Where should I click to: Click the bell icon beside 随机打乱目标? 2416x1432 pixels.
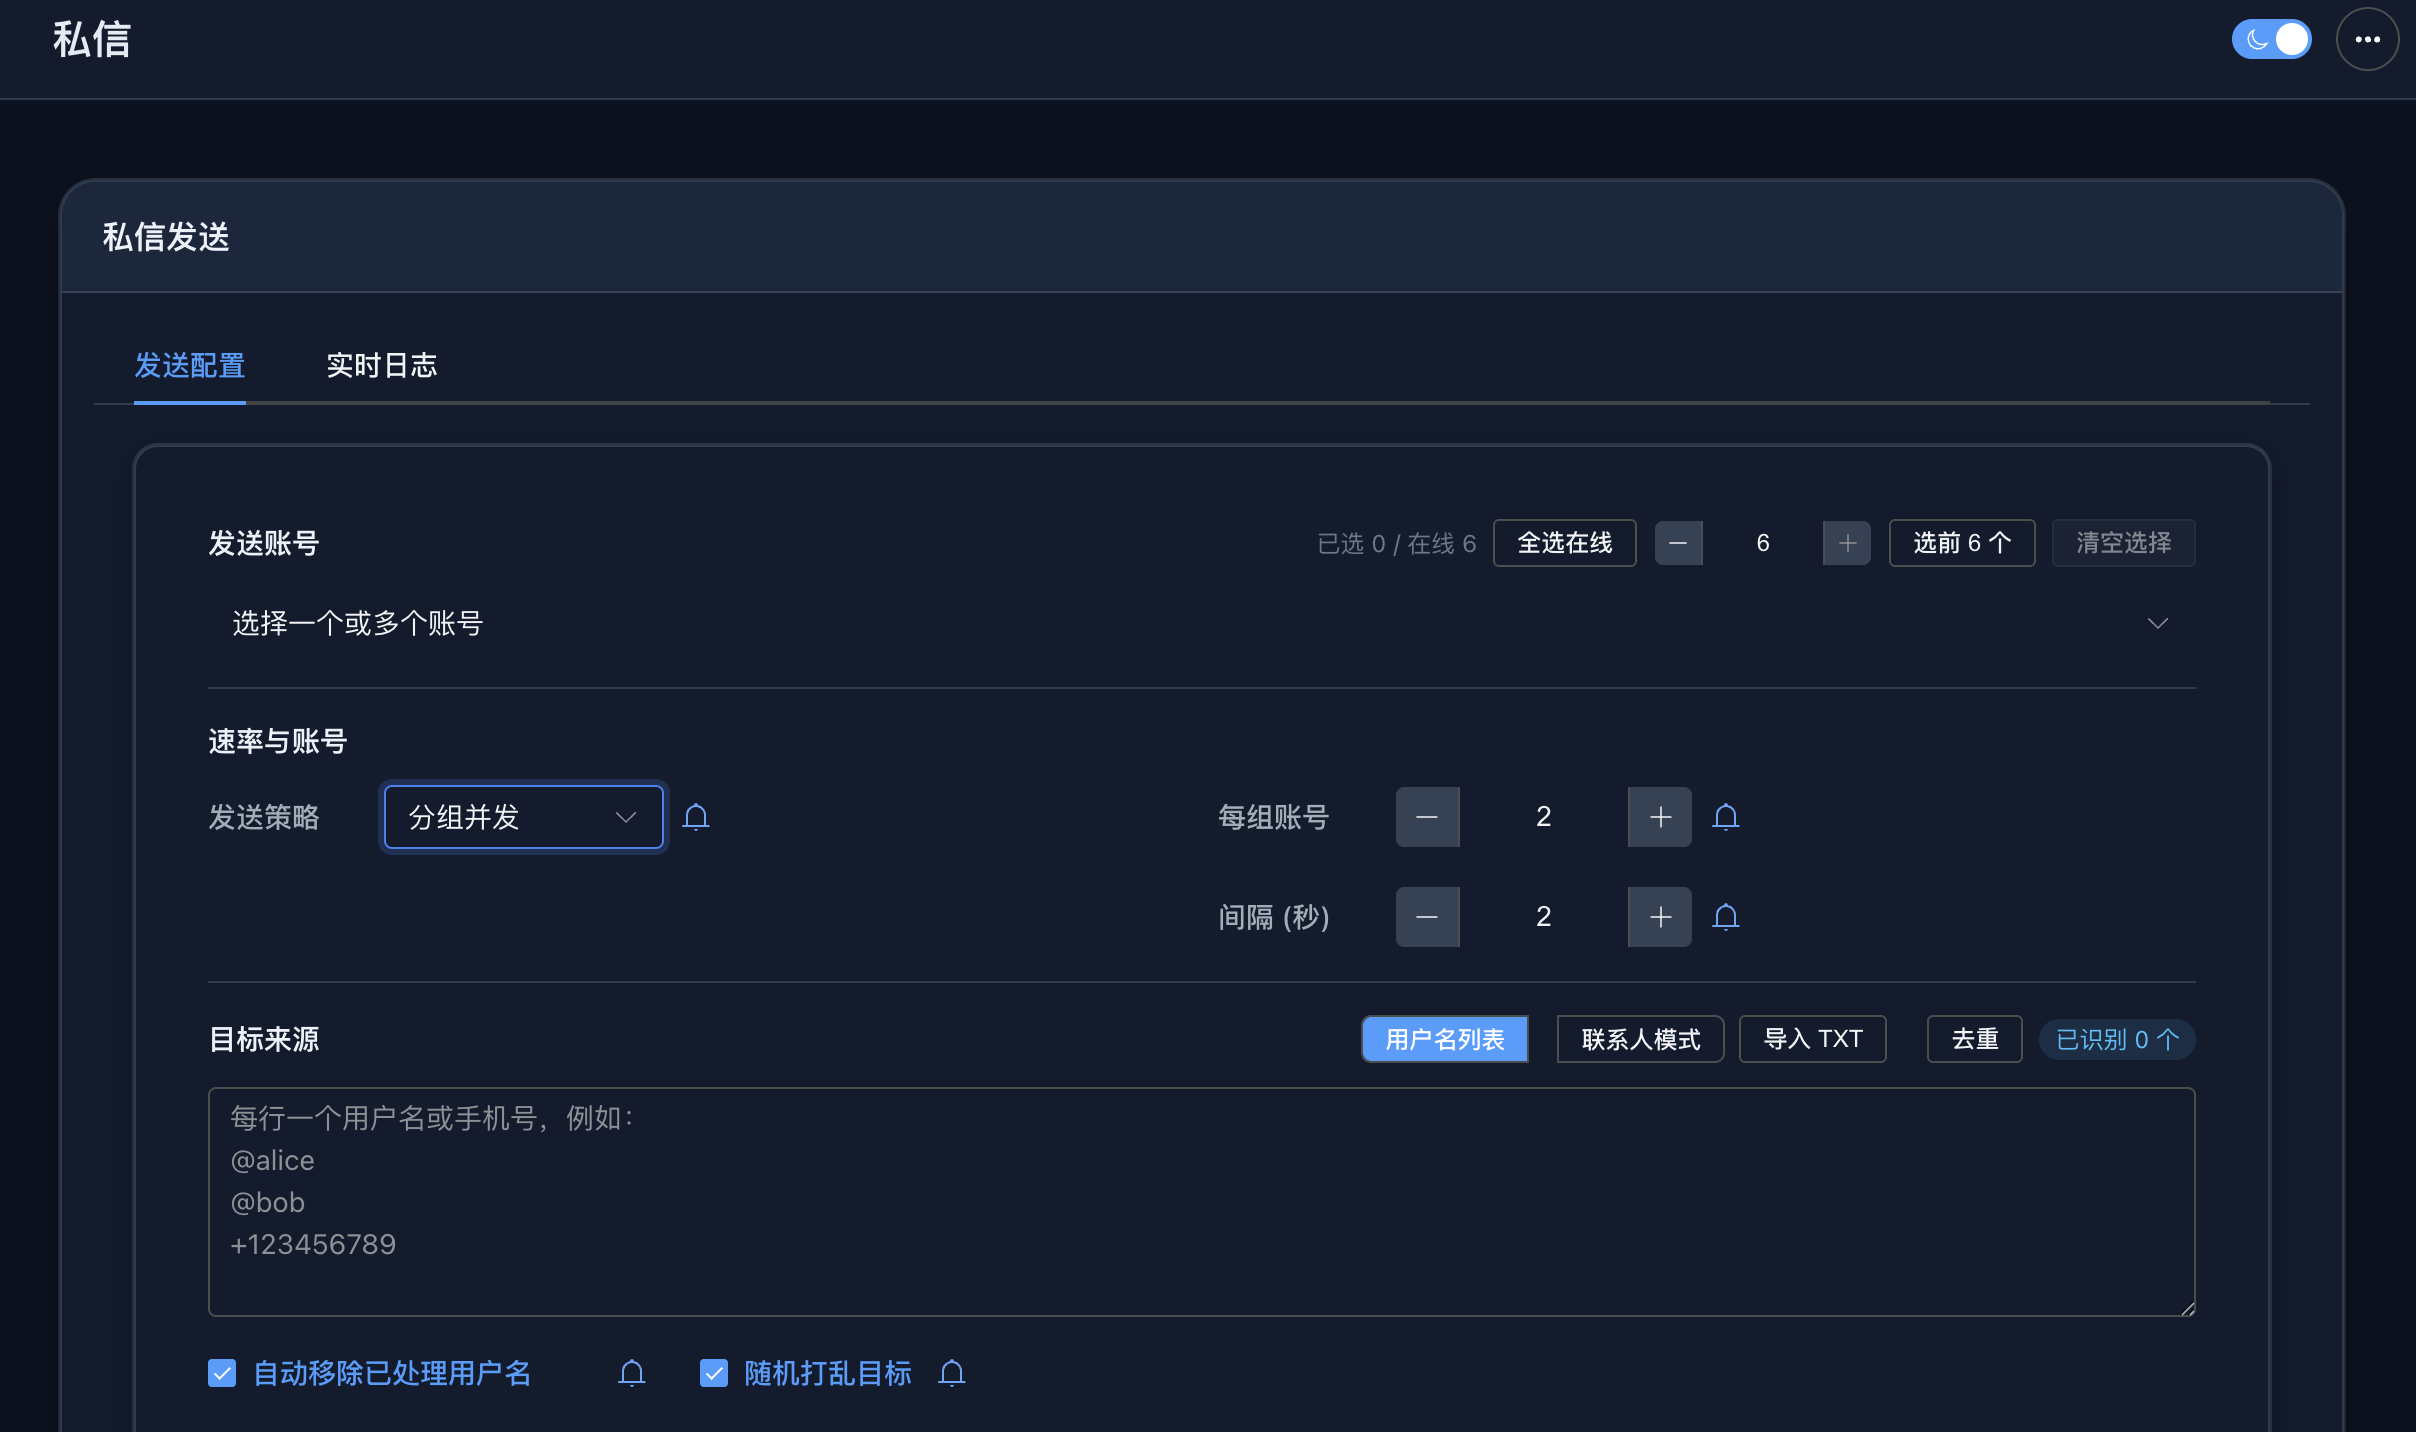(951, 1373)
